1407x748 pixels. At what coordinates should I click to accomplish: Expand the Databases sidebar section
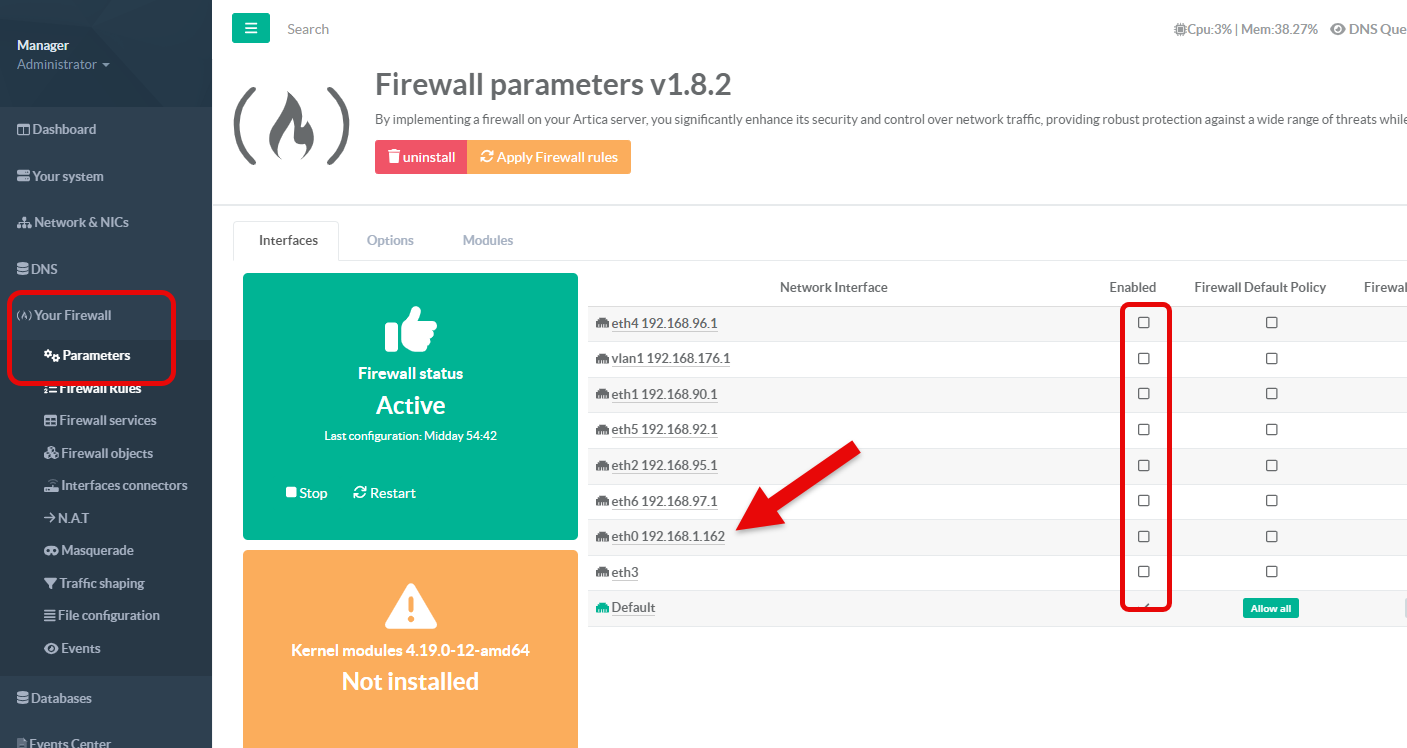pos(60,699)
